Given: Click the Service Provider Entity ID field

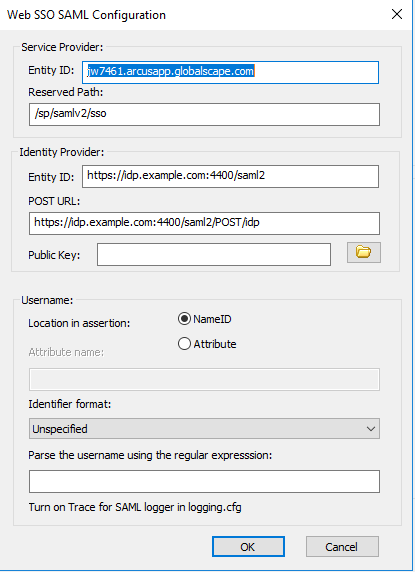Looking at the screenshot, I should [x=230, y=72].
